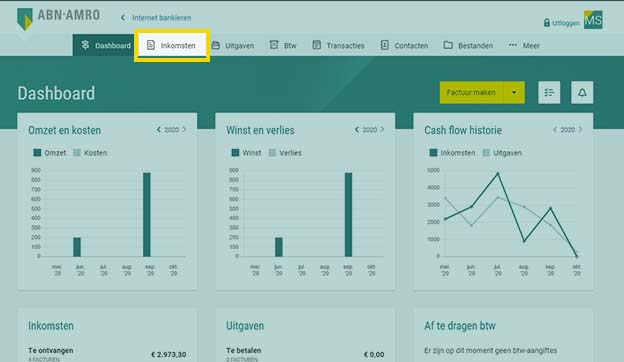The height and width of the screenshot is (362, 624).
Task: Open the task checklist icon button
Action: click(x=549, y=93)
